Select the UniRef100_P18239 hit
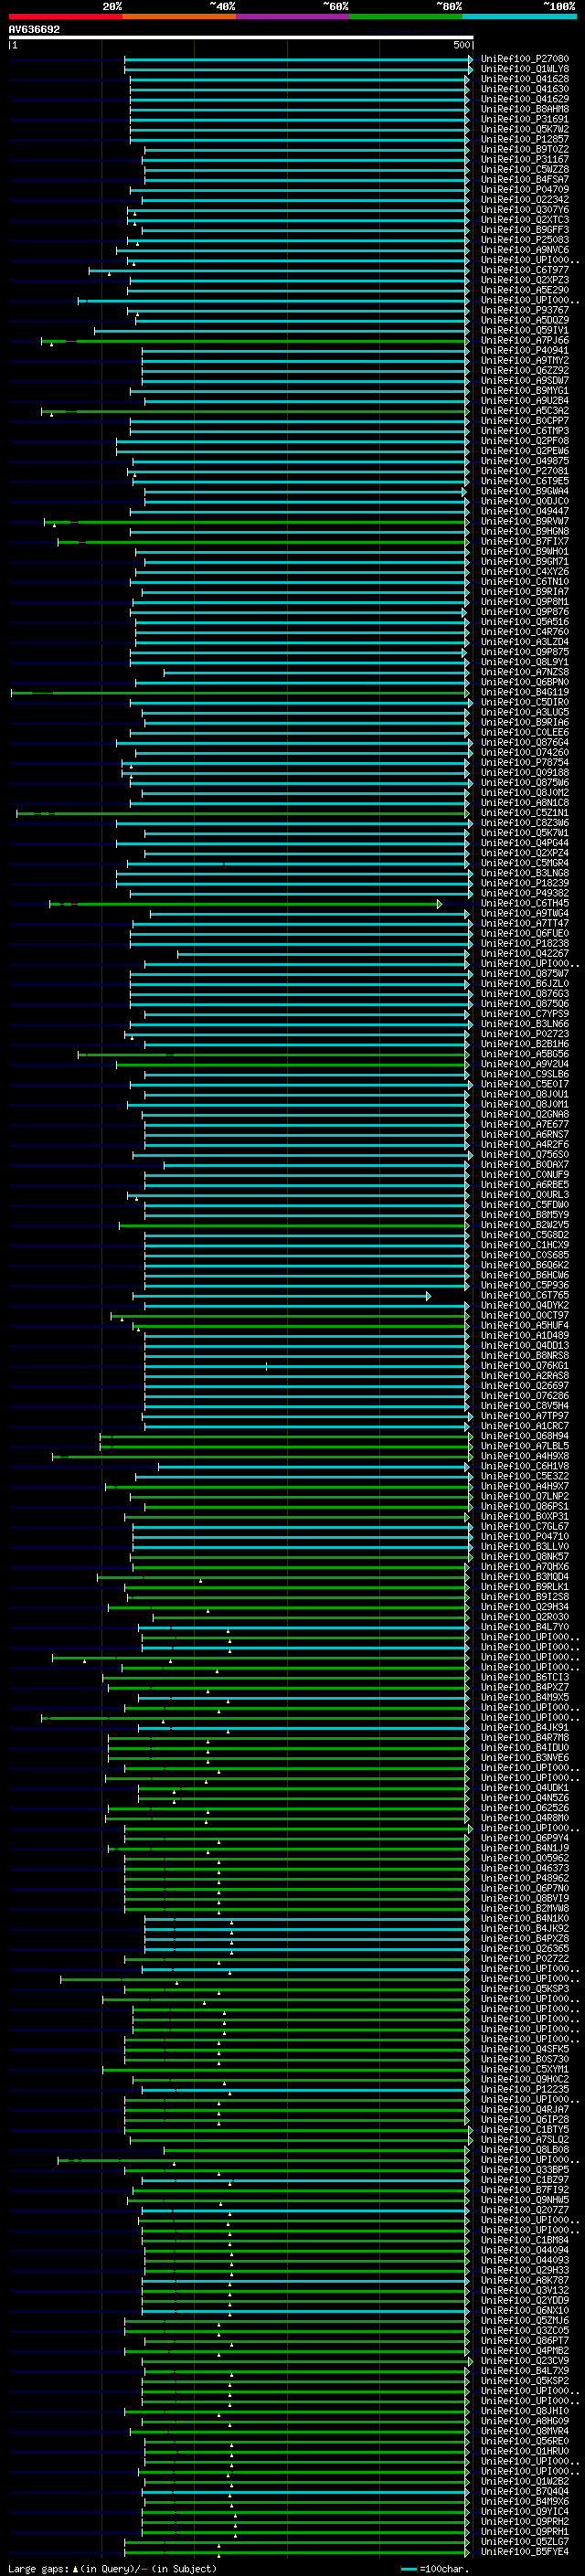The width and height of the screenshot is (585, 2576). 524,884
